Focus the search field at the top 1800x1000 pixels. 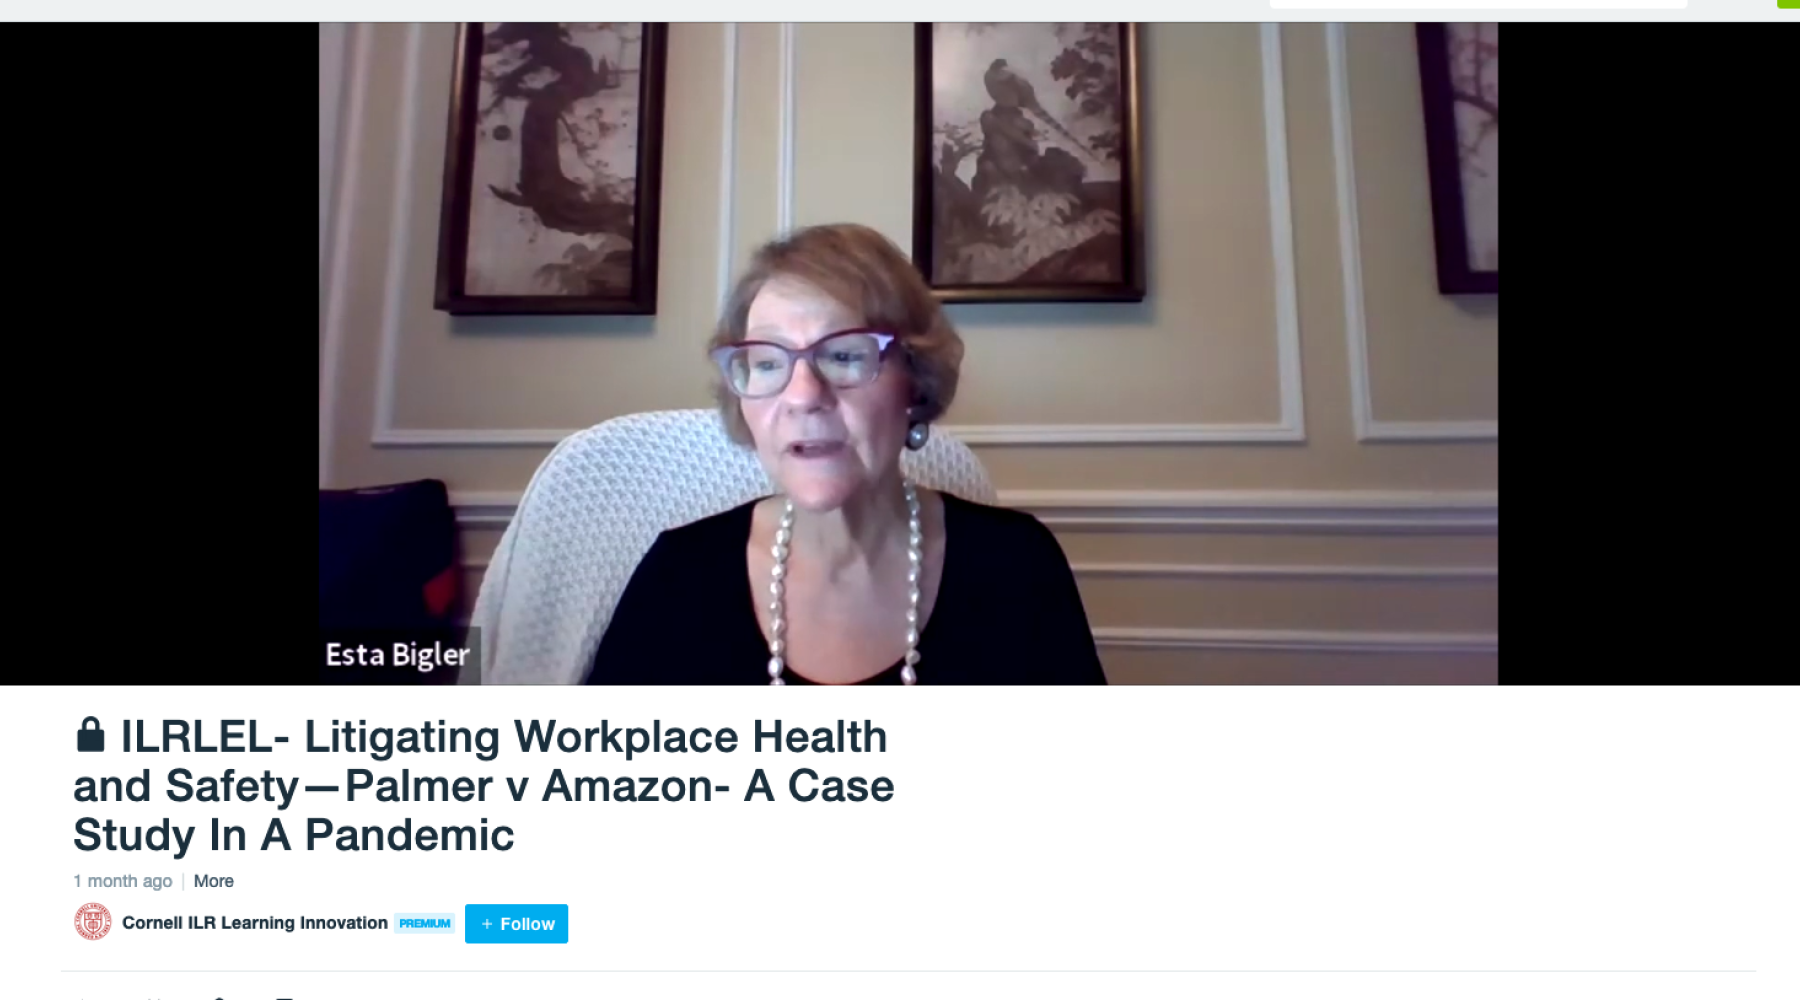(1478, 4)
